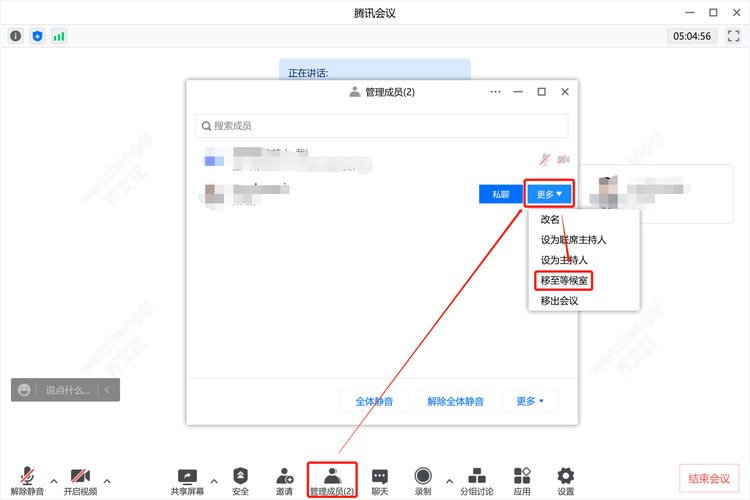
Task: Click the 结束会议 end meeting button
Action: (709, 478)
